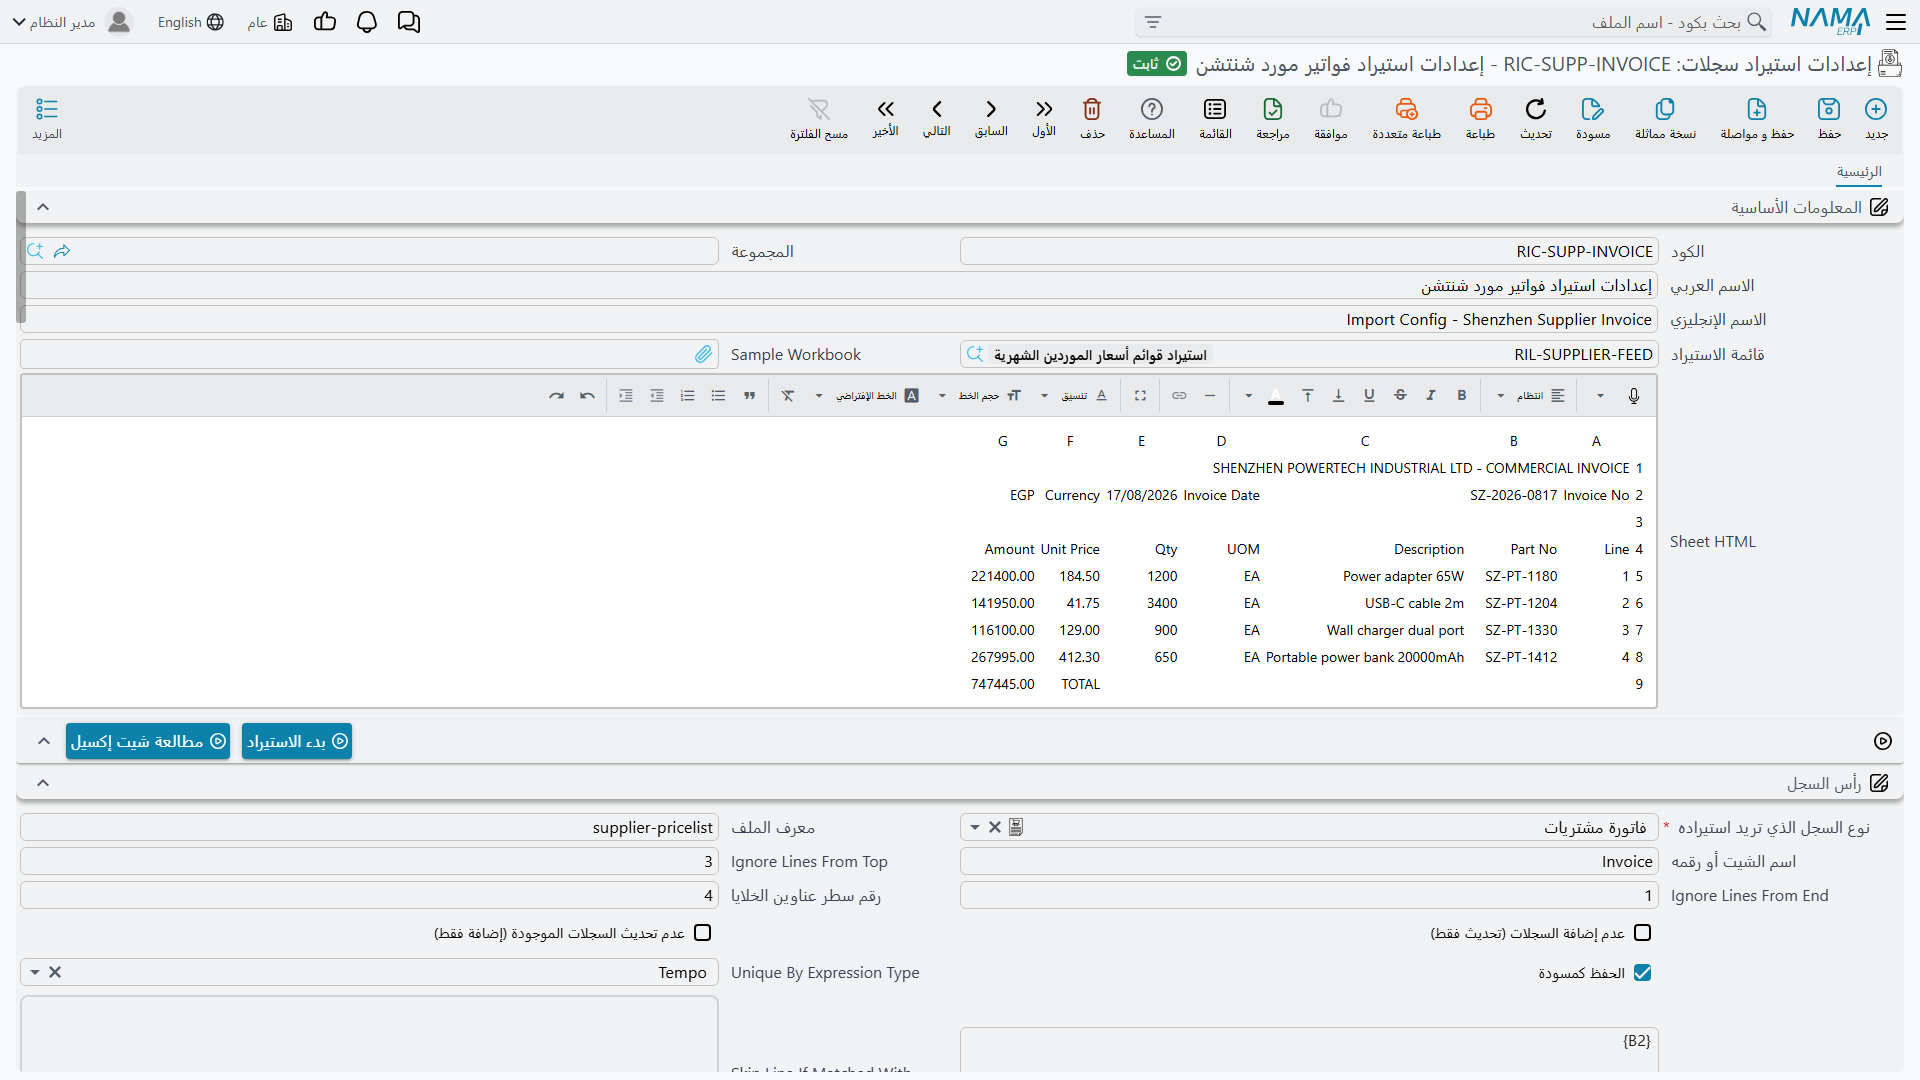Click the بدء الاستيراد button
The width and height of the screenshot is (1920, 1080).
[x=297, y=741]
